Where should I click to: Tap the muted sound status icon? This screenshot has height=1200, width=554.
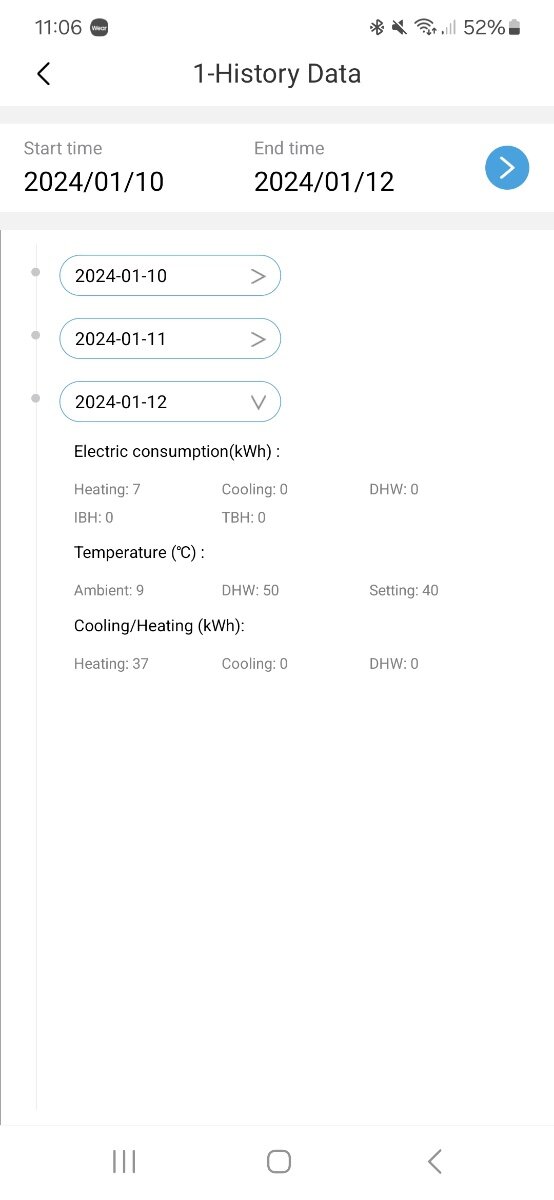[400, 27]
